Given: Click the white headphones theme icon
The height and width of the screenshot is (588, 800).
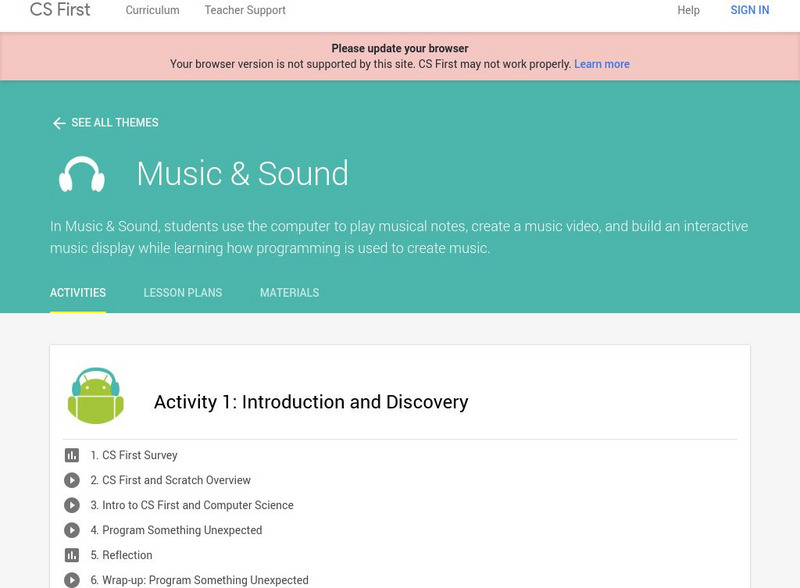Looking at the screenshot, I should coord(82,174).
